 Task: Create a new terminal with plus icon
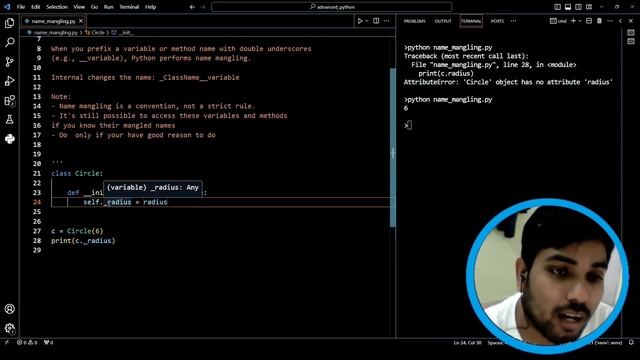pyautogui.click(x=573, y=21)
